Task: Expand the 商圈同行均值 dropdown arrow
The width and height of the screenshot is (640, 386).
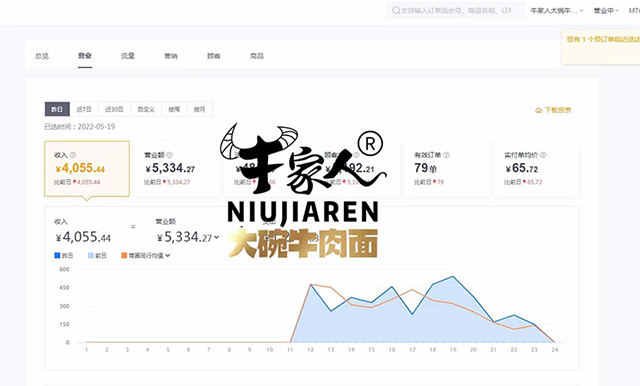Action: tap(167, 255)
